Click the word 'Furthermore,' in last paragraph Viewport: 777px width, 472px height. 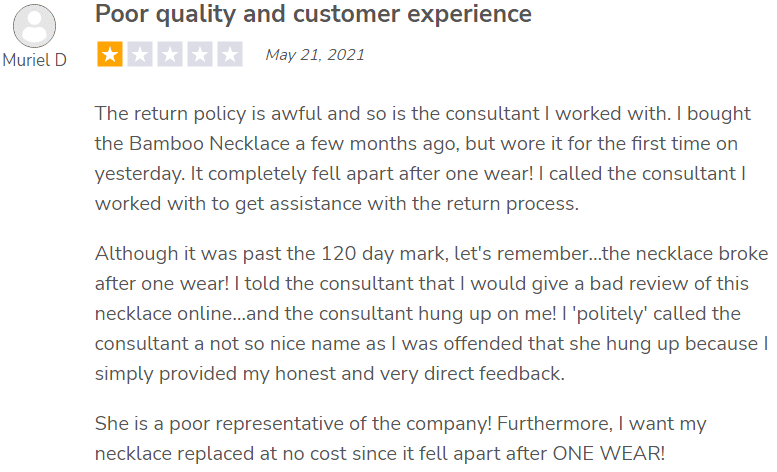pyautogui.click(x=555, y=424)
